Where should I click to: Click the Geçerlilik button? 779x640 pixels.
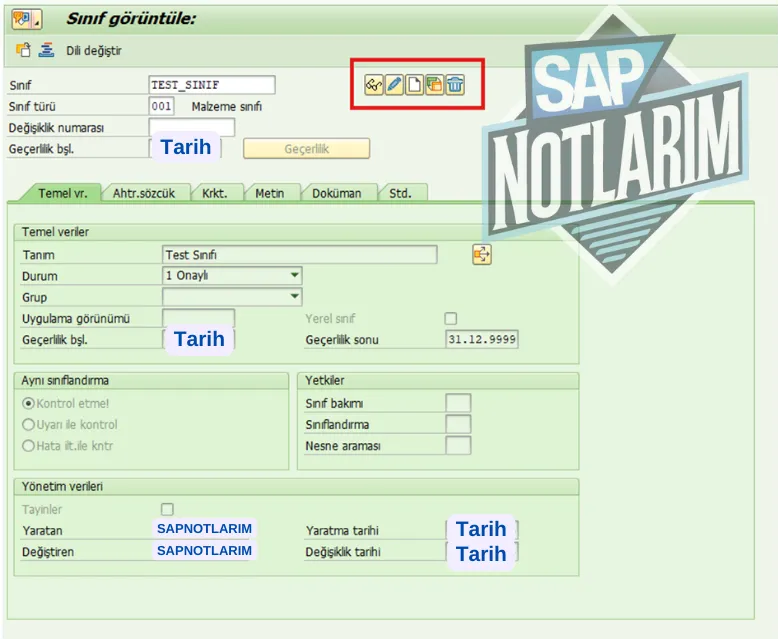[307, 149]
